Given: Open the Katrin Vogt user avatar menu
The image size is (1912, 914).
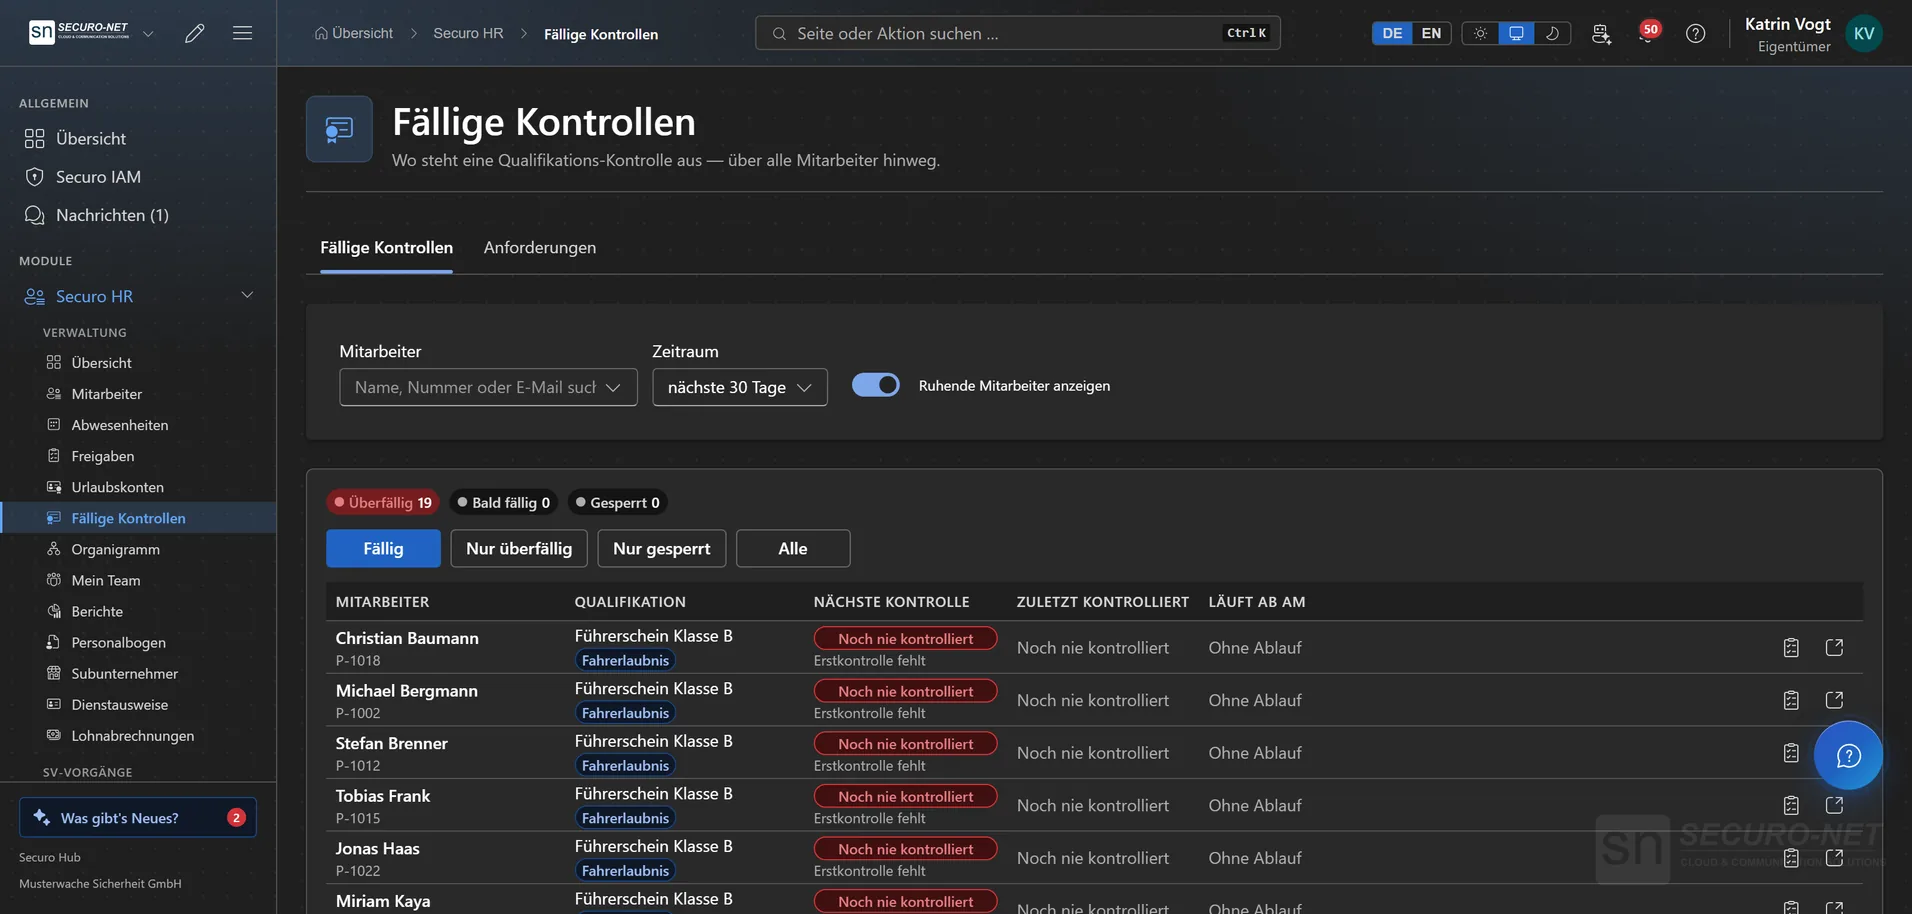Looking at the screenshot, I should click(x=1864, y=33).
